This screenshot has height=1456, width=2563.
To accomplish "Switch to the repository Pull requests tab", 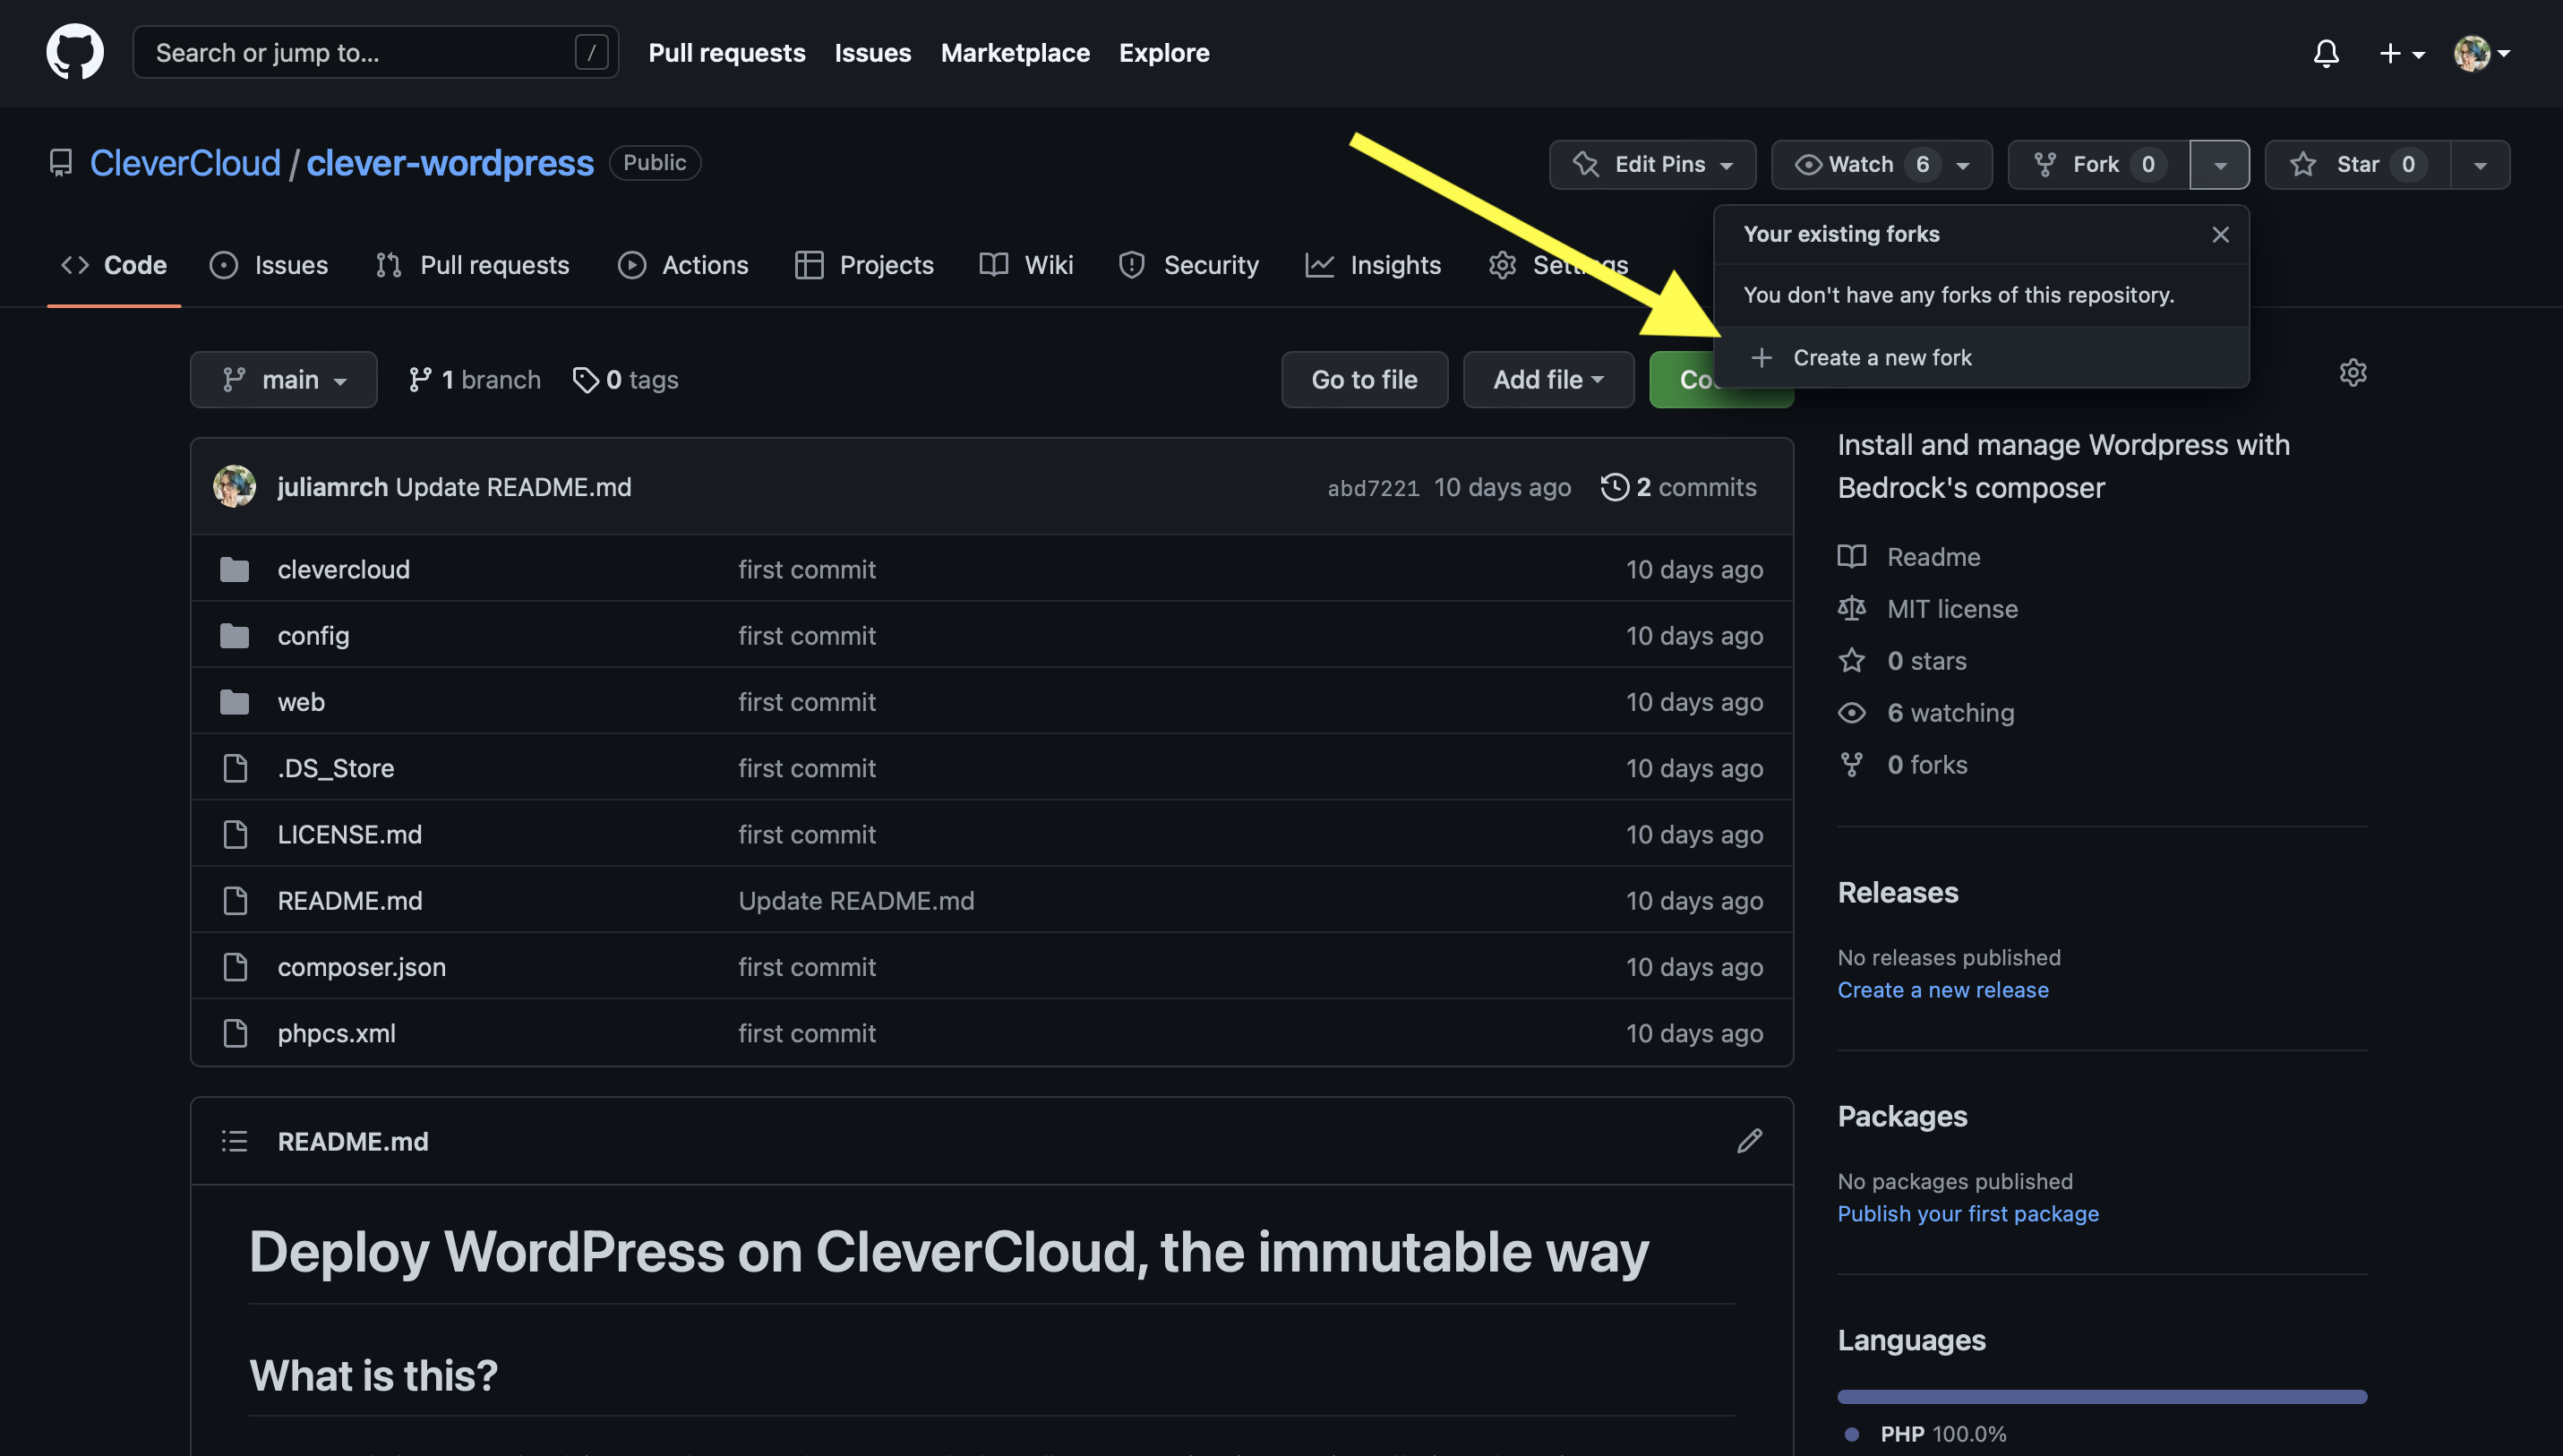I will coord(472,265).
